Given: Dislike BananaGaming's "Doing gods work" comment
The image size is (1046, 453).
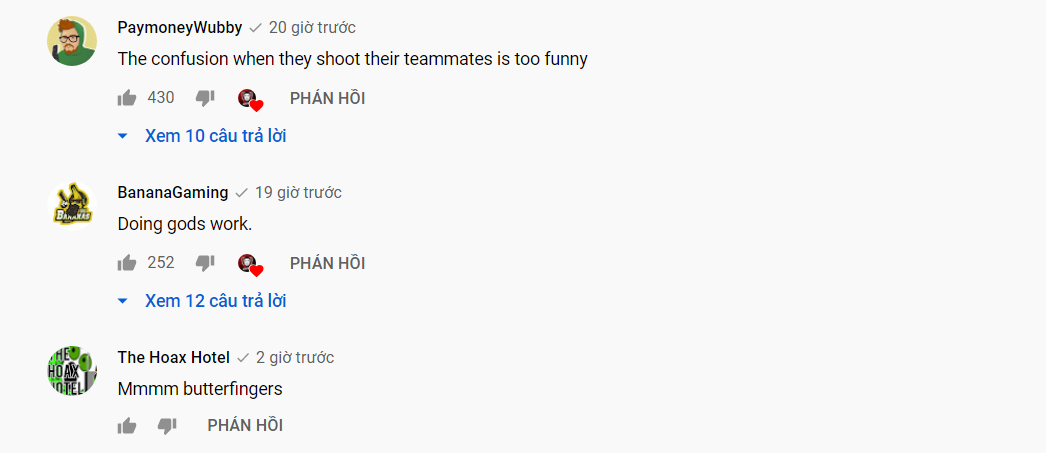Looking at the screenshot, I should tap(205, 263).
